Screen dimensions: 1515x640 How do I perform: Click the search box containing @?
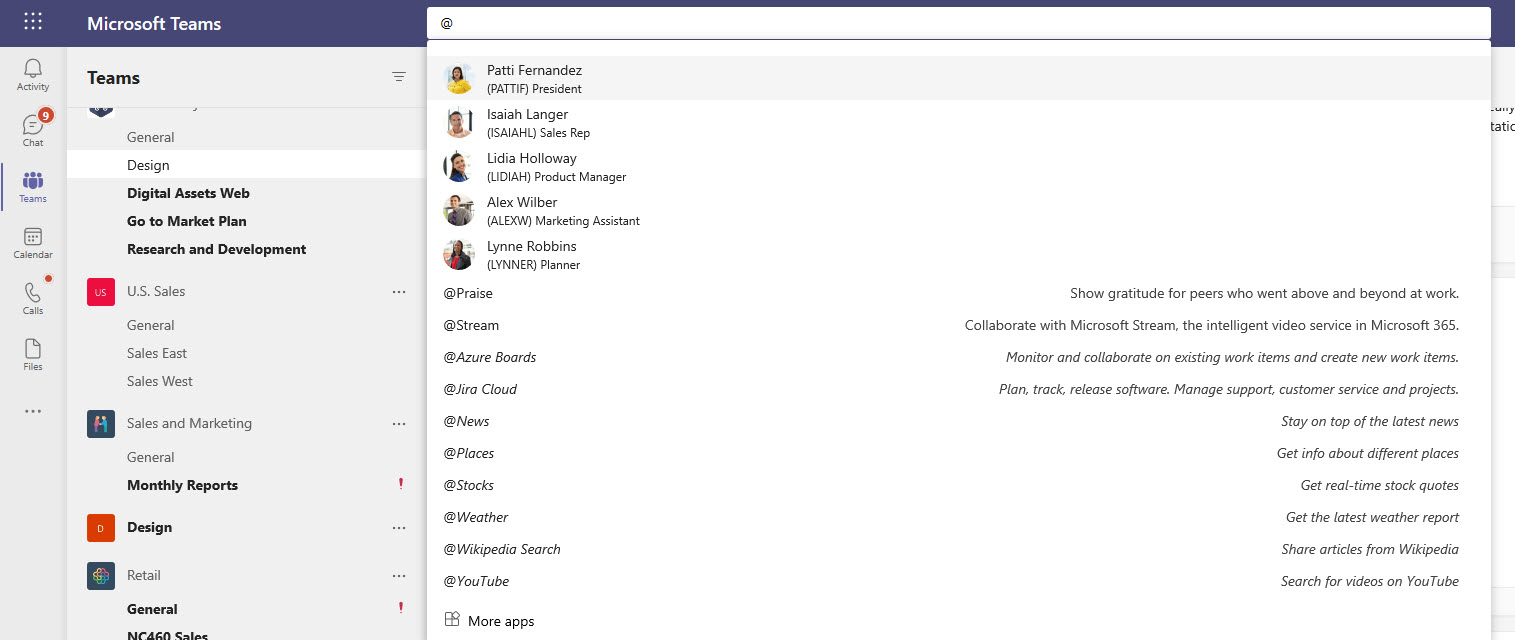click(958, 23)
